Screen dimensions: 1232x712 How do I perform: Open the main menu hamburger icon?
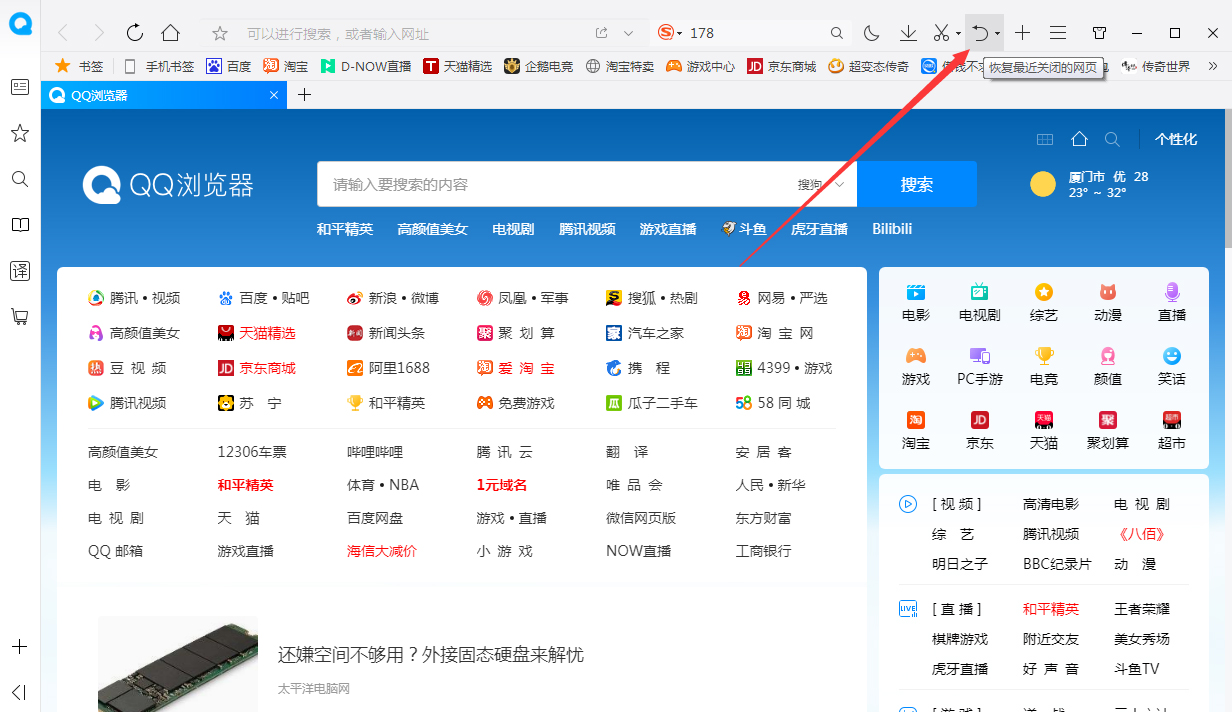pyautogui.click(x=1058, y=32)
